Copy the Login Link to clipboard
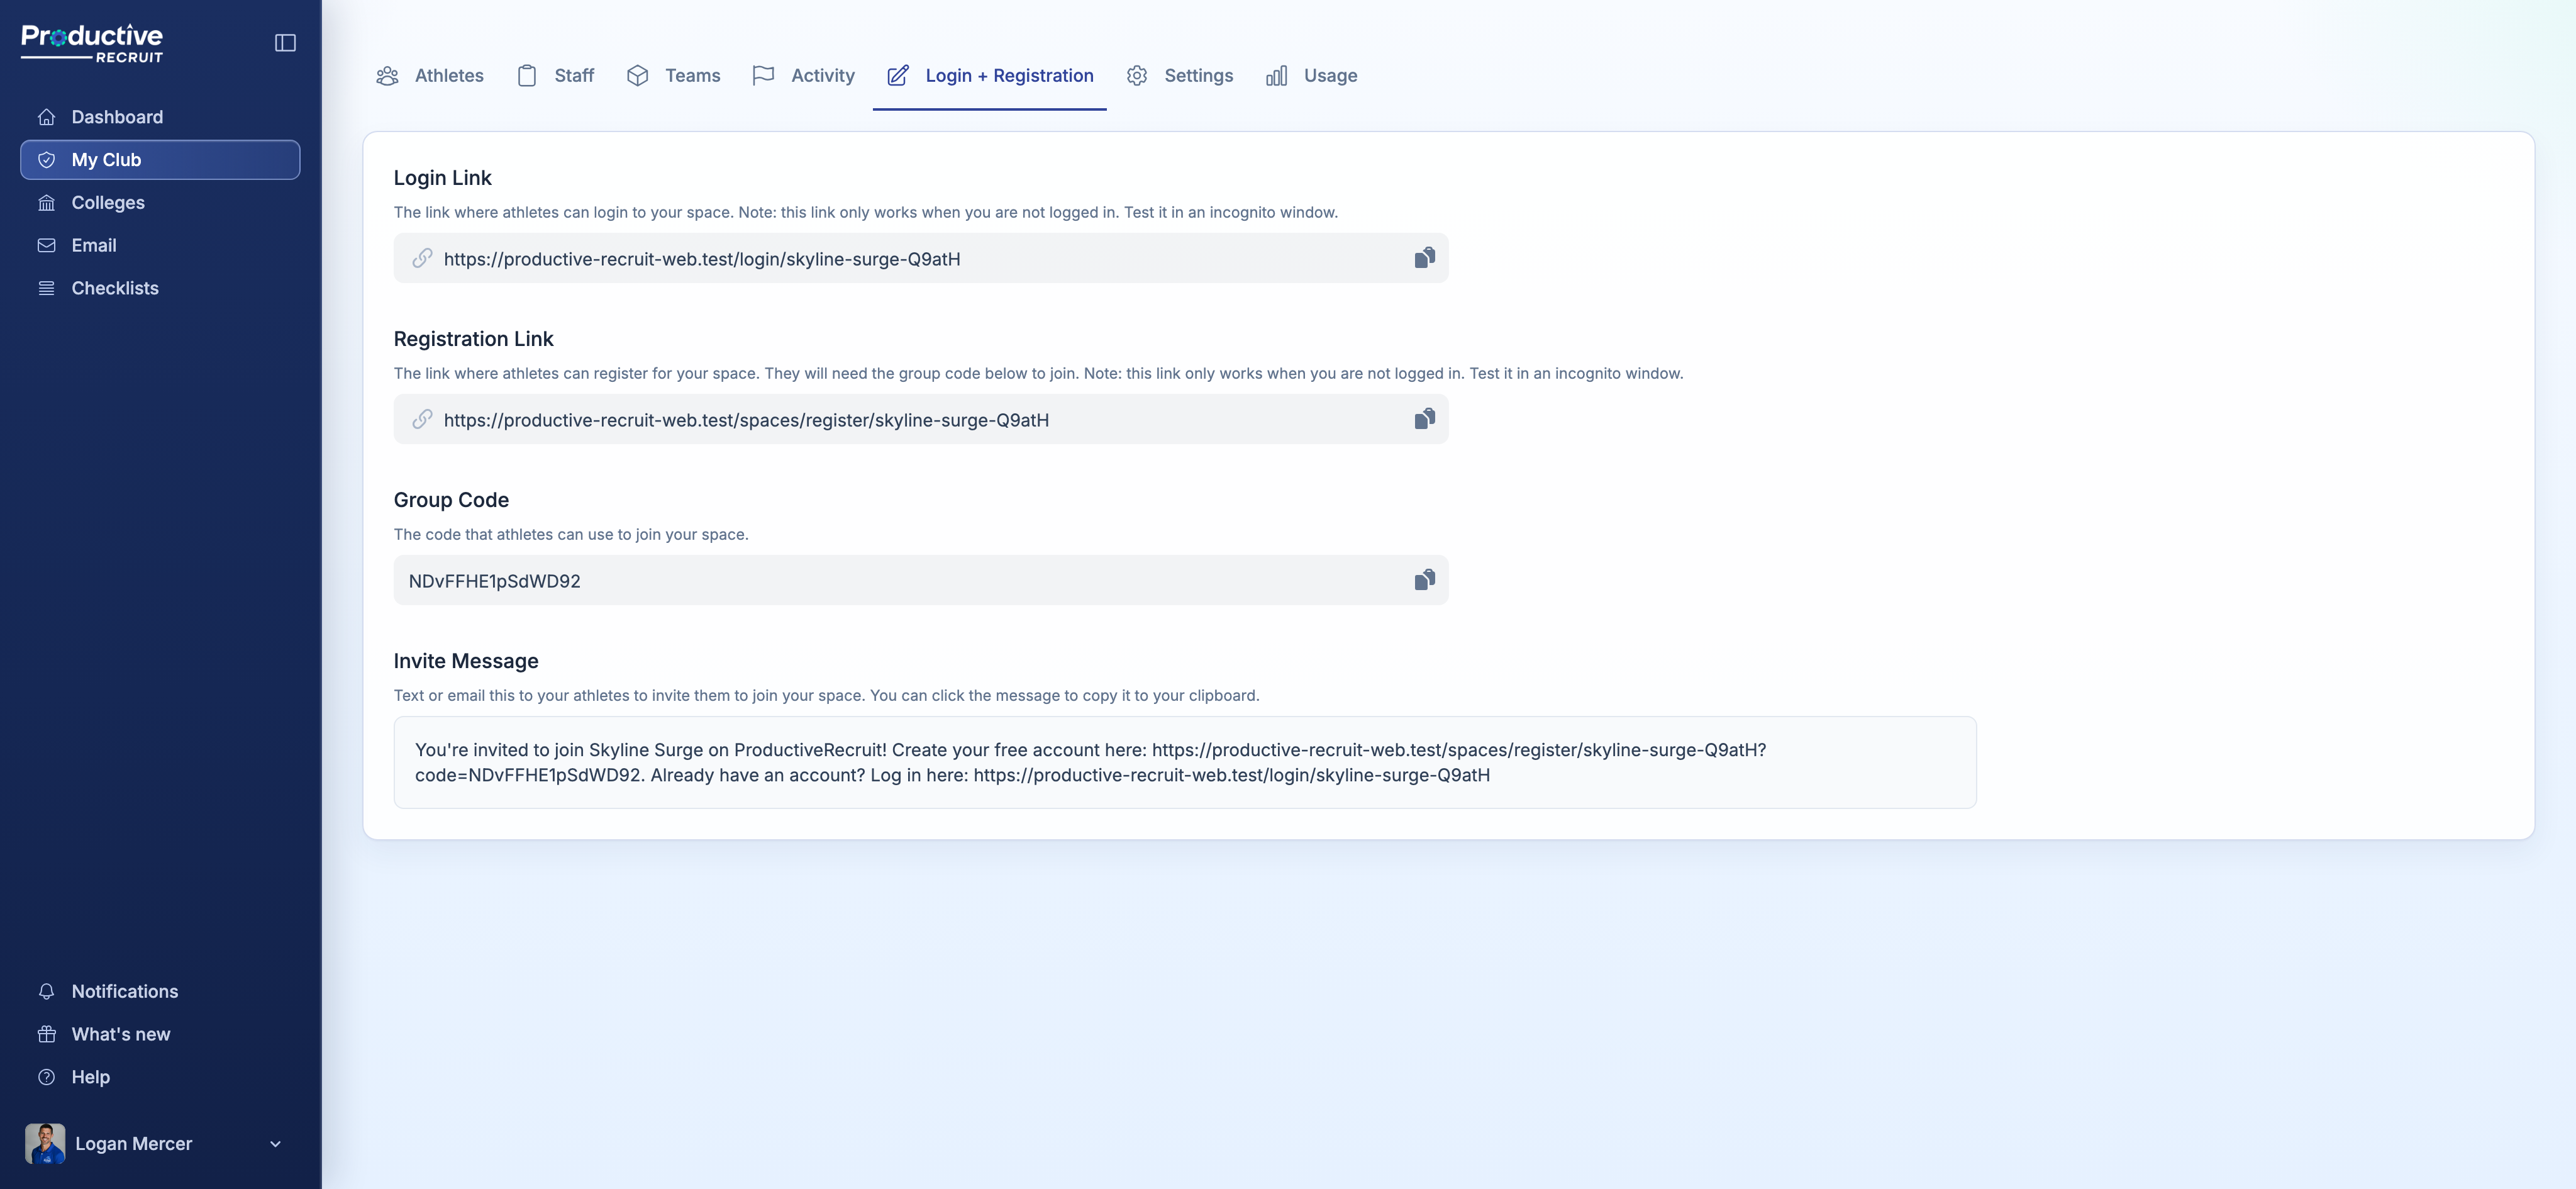The image size is (2576, 1189). click(1424, 258)
